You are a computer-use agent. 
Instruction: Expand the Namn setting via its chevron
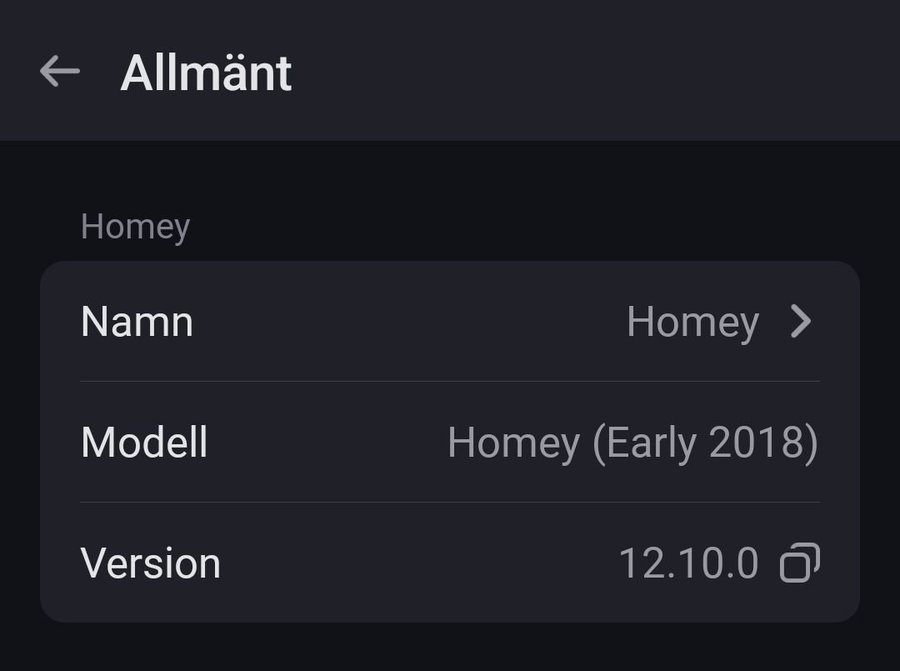[x=801, y=322]
